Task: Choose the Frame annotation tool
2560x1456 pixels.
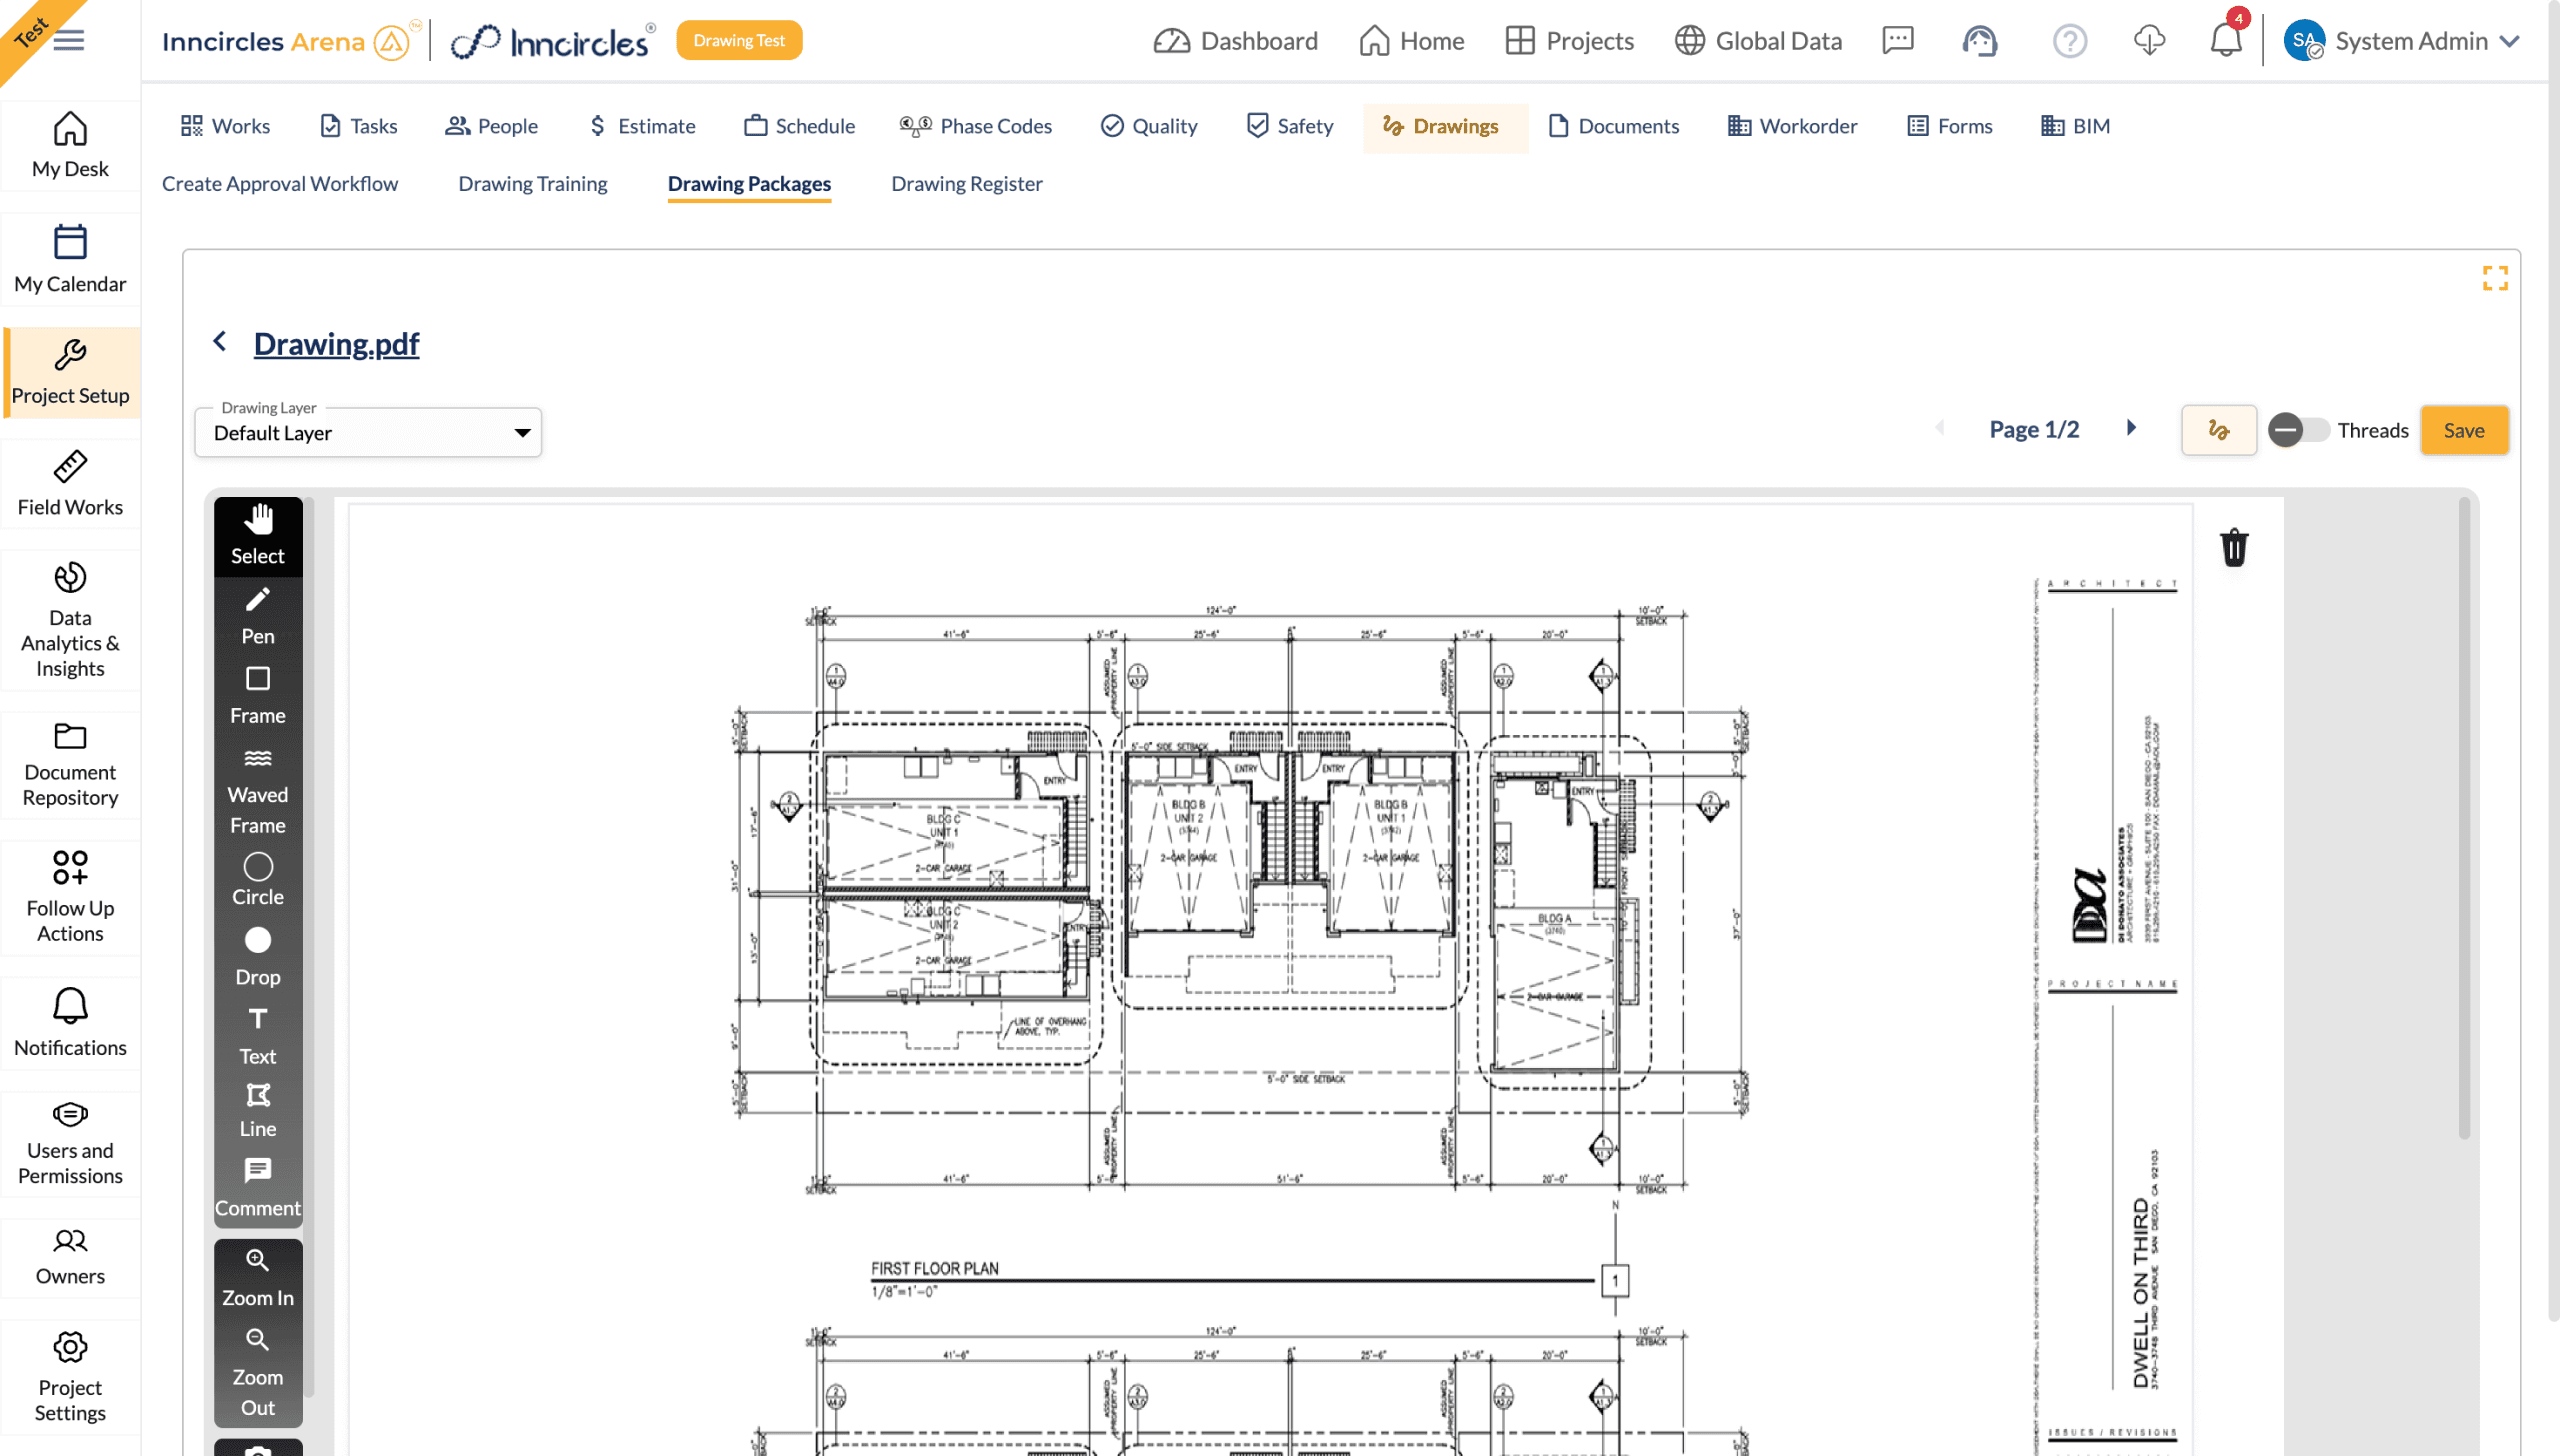Action: point(258,696)
